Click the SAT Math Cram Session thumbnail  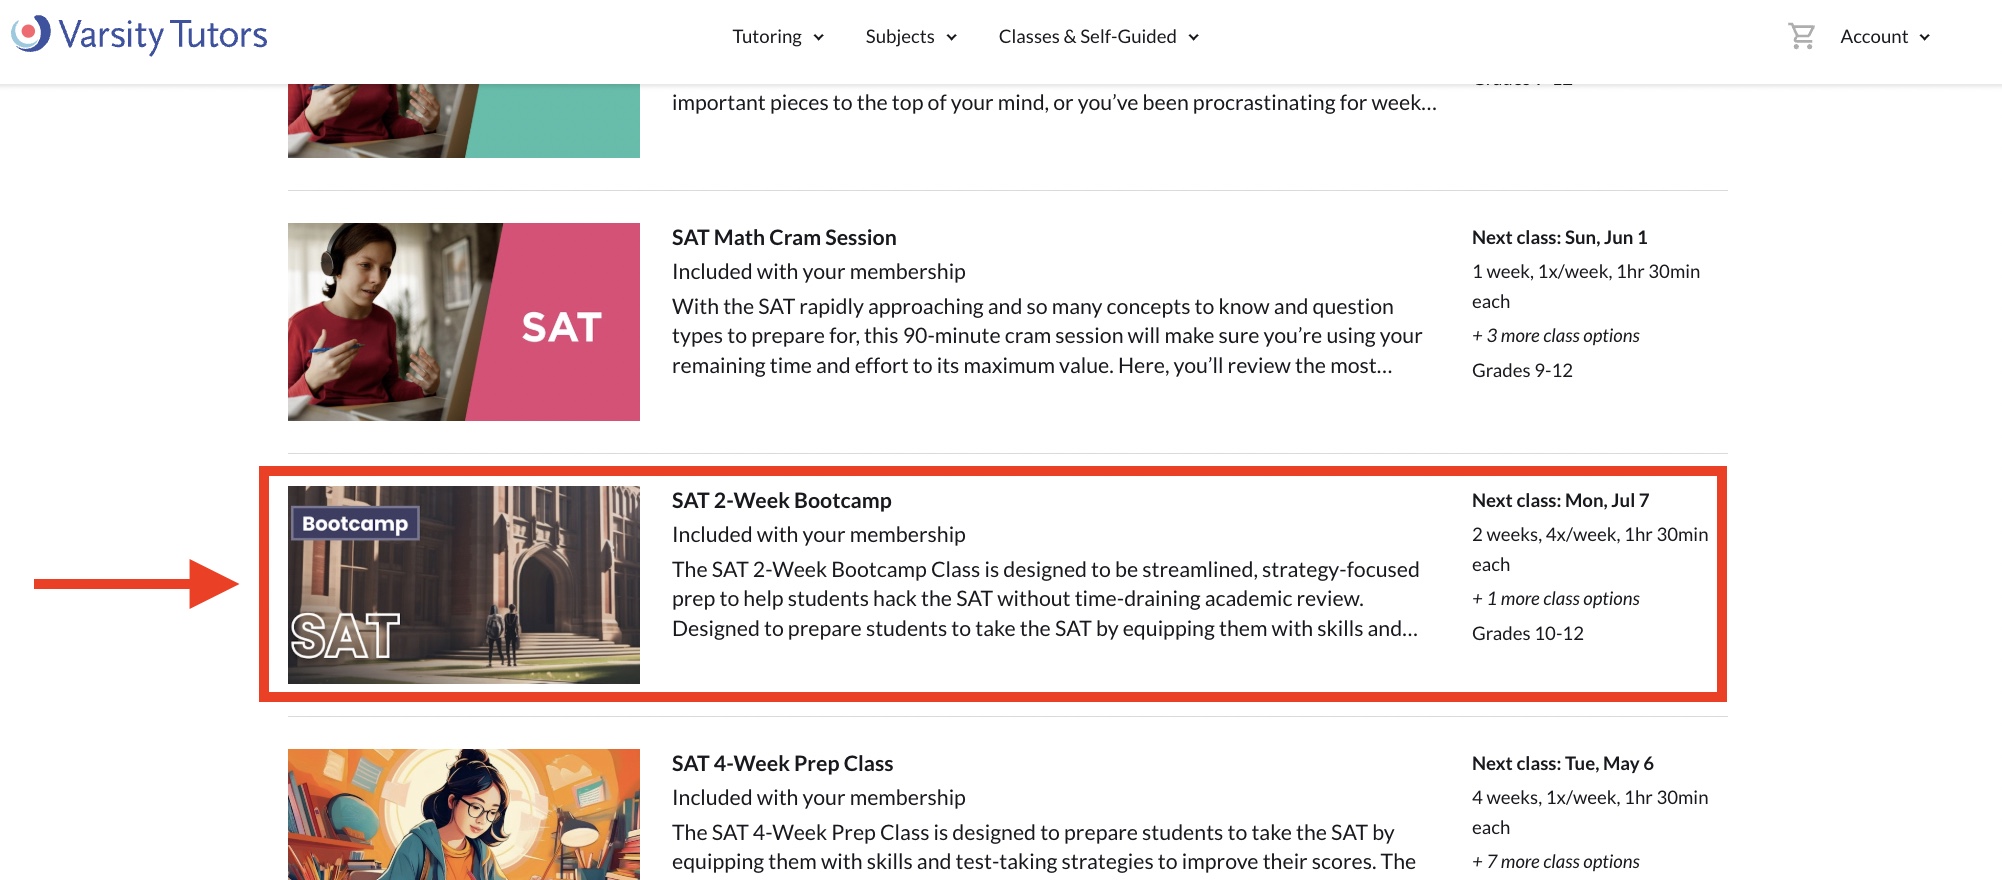(464, 322)
